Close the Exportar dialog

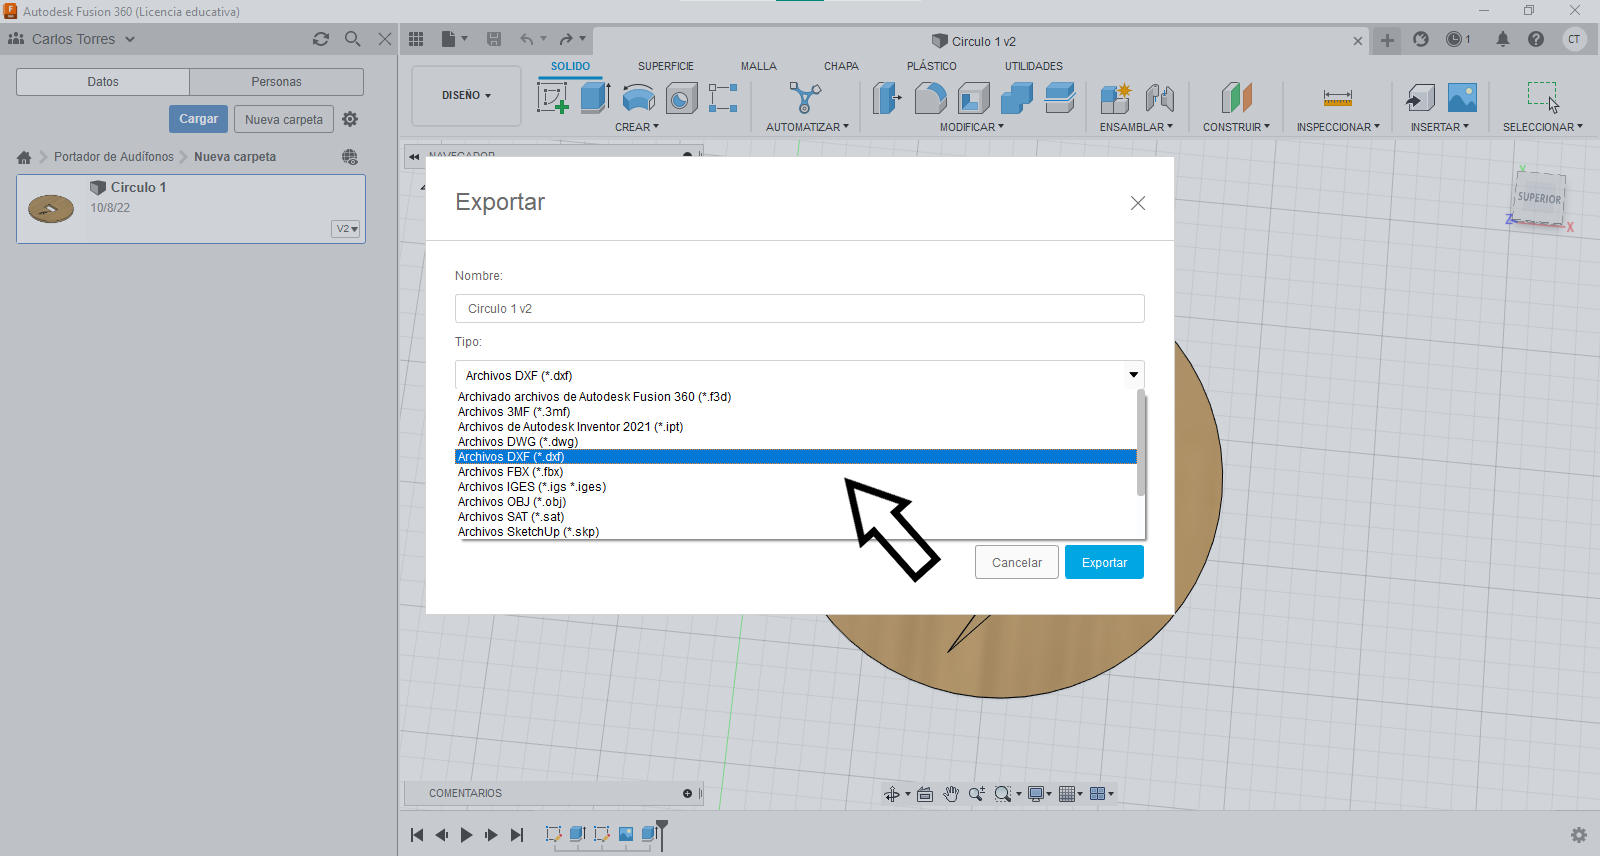pos(1138,203)
